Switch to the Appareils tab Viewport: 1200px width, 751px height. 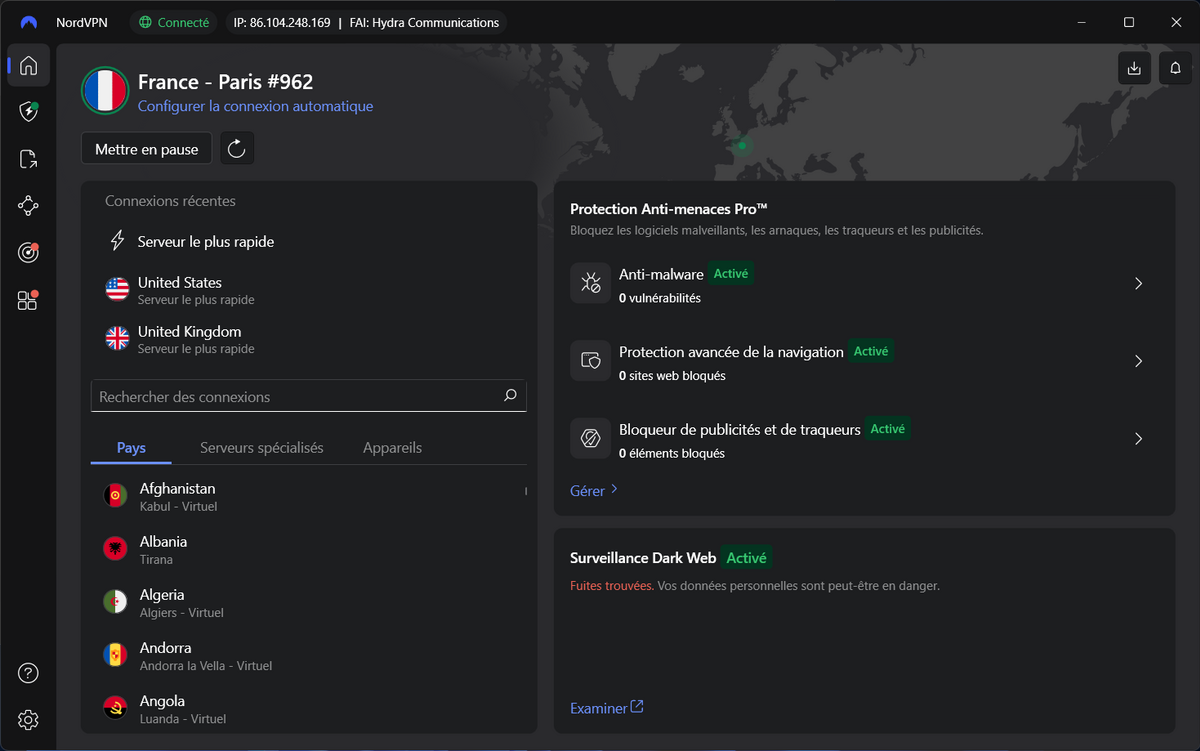coord(392,447)
